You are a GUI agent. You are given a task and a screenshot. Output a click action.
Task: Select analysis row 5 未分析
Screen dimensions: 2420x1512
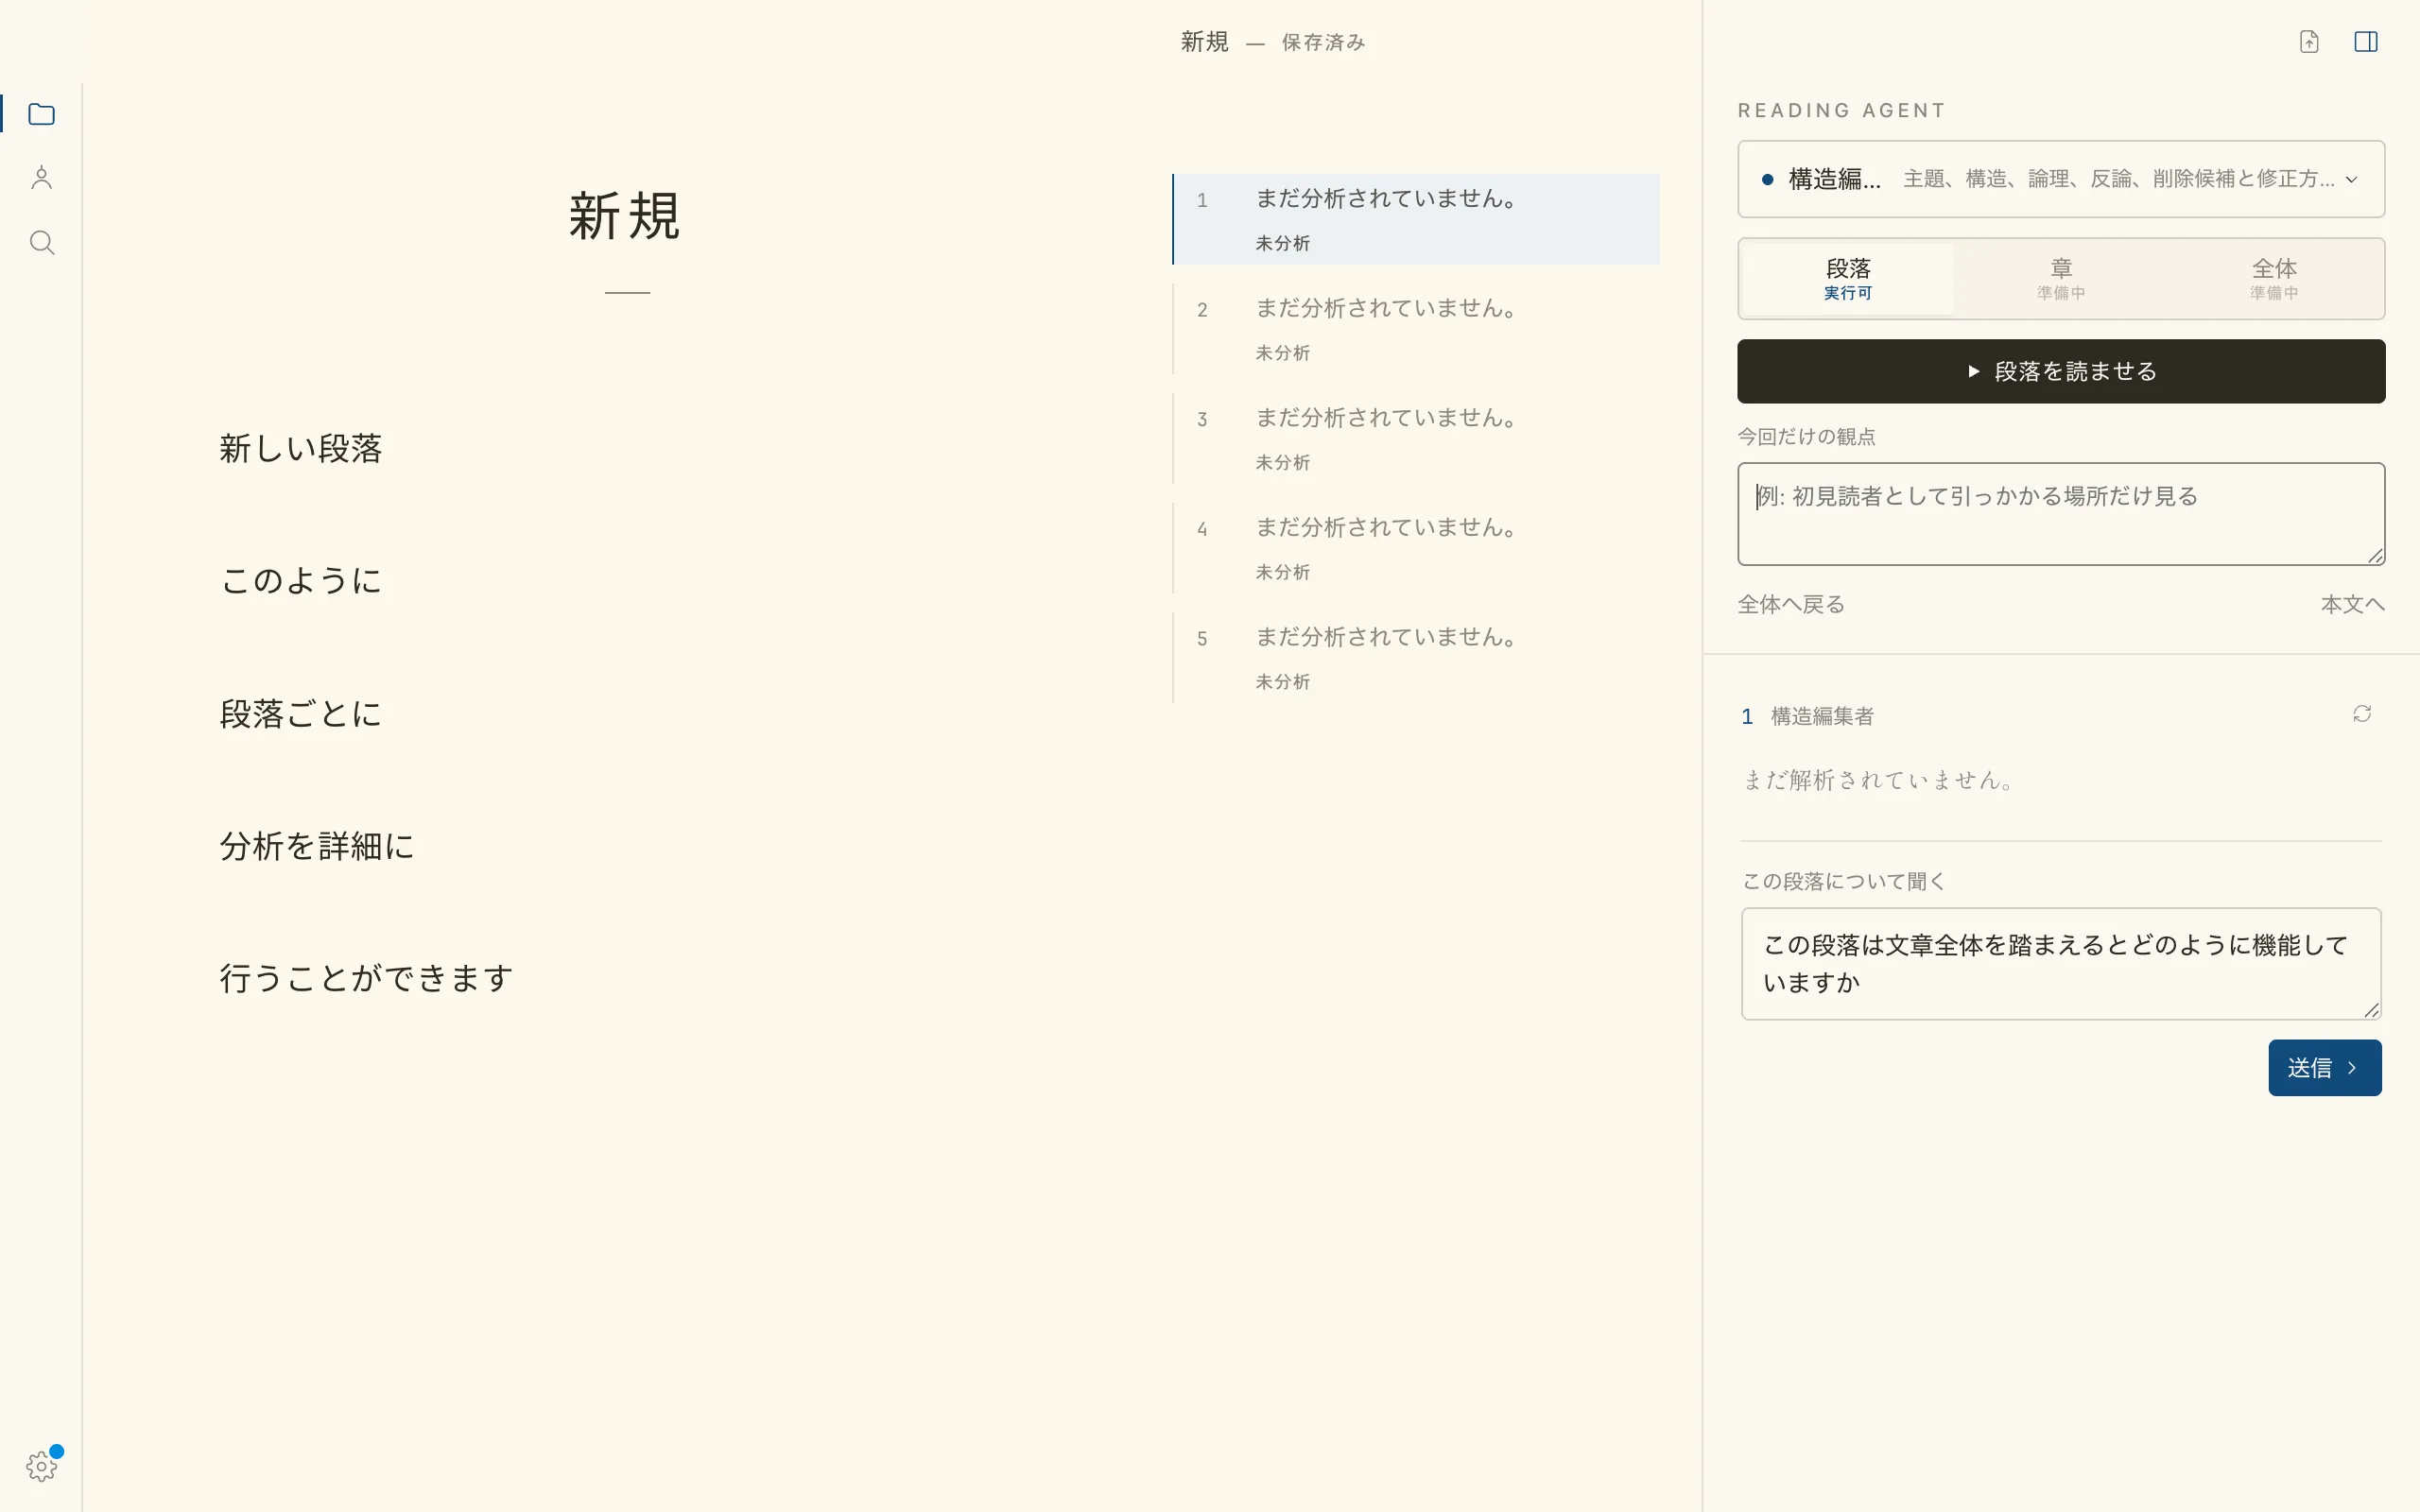[x=1416, y=658]
